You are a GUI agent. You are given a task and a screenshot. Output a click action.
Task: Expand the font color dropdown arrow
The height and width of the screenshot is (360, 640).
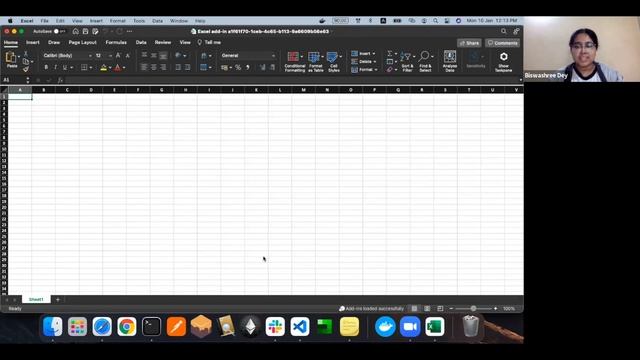(x=124, y=68)
